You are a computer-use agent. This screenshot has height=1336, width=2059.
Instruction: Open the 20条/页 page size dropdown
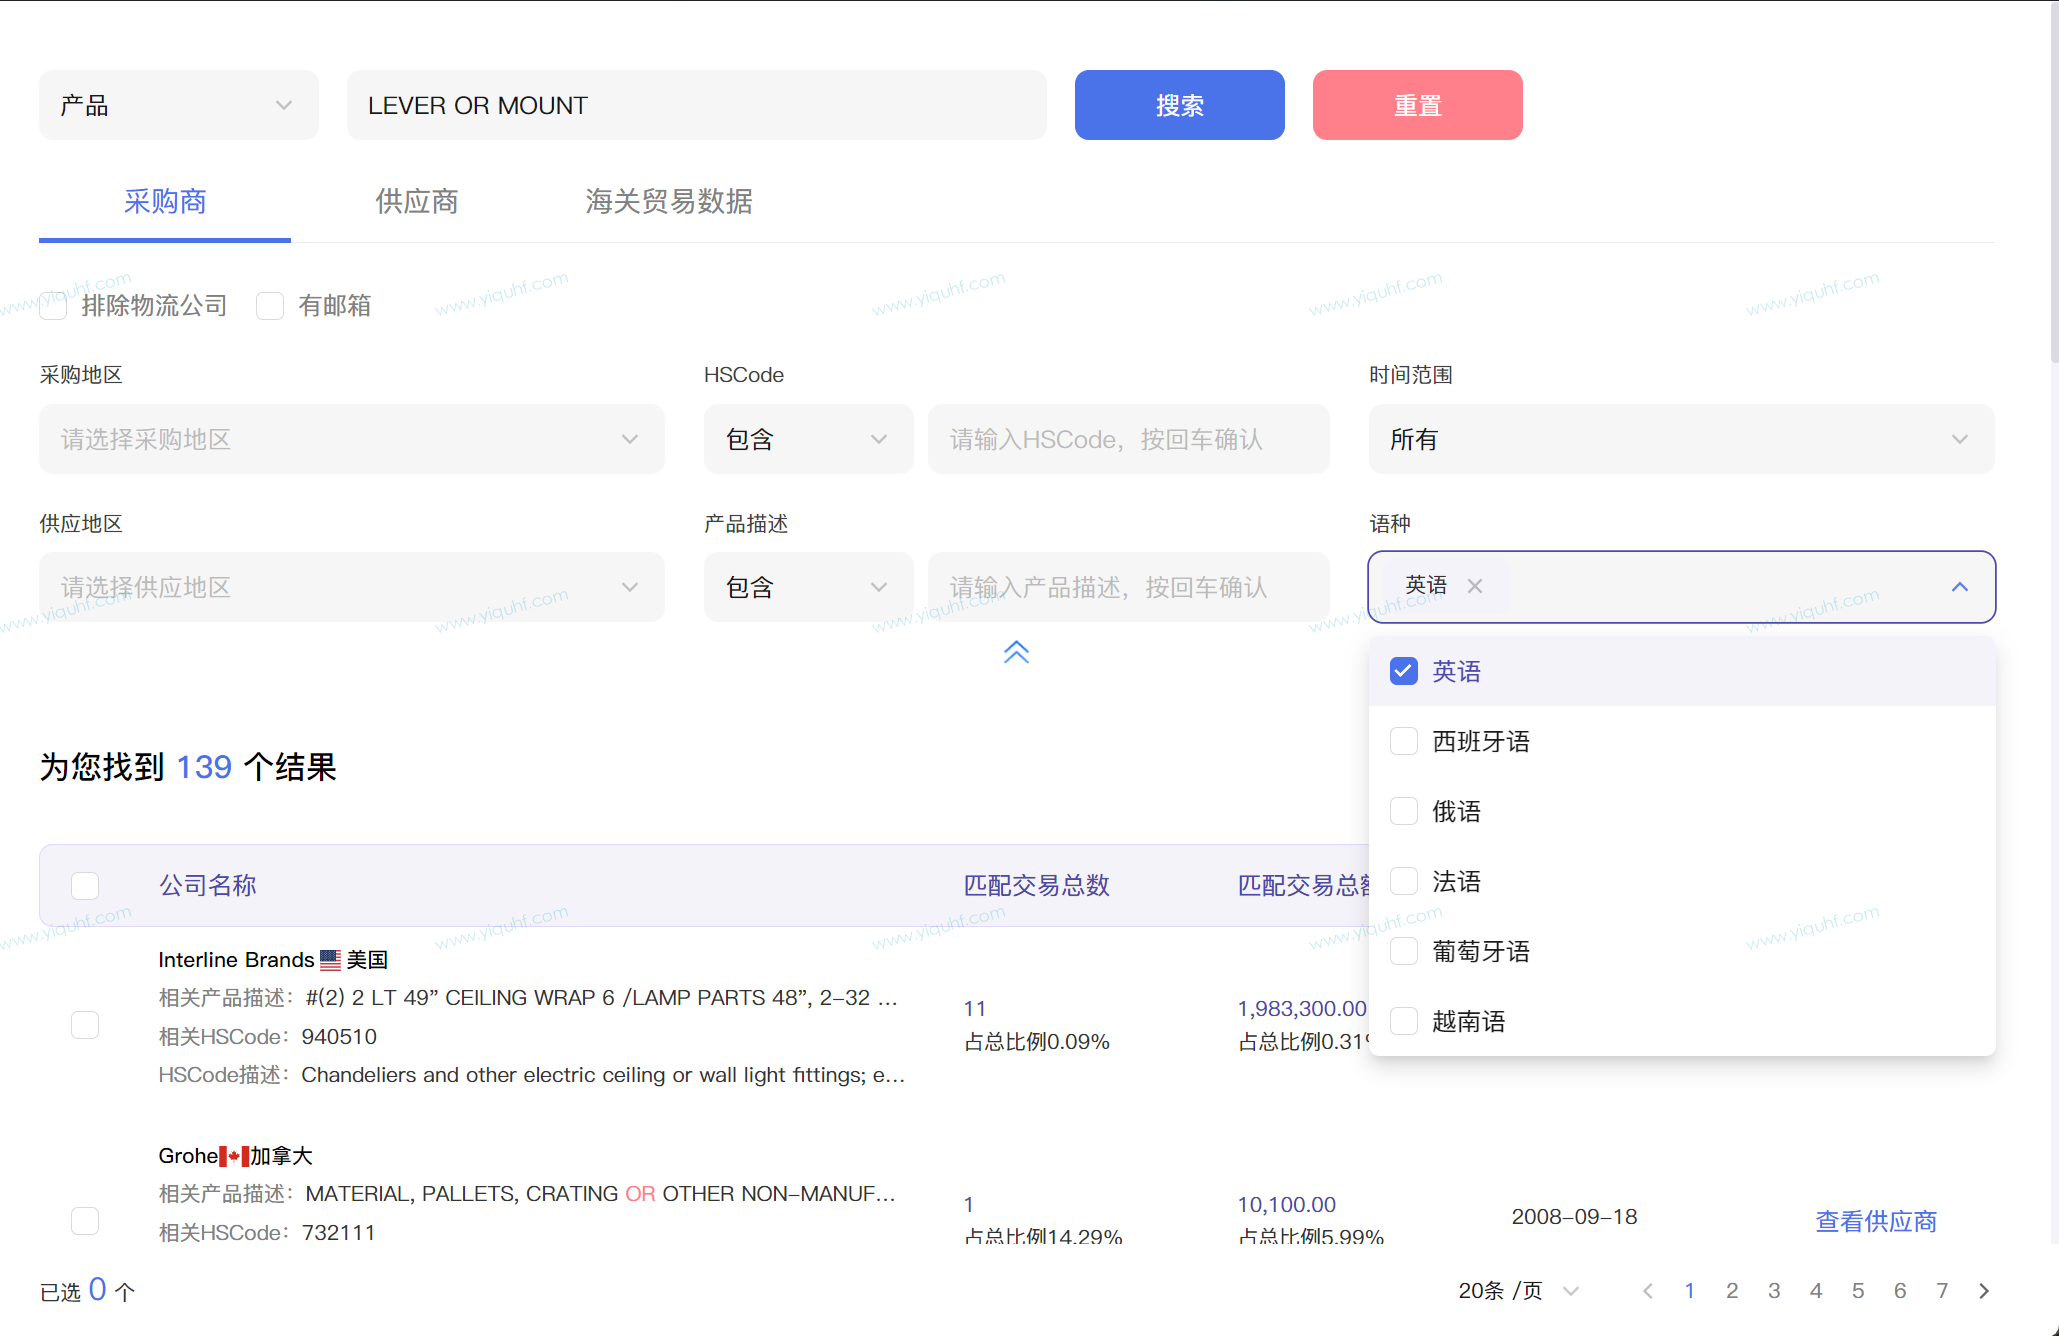[1519, 1291]
